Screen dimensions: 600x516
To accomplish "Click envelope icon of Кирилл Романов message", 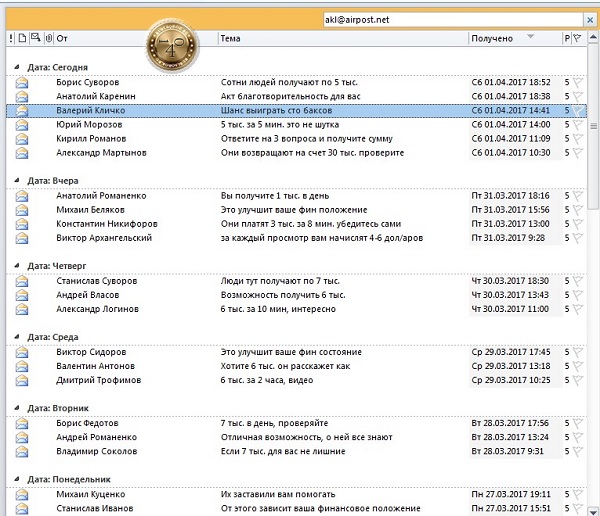I will pos(22,139).
